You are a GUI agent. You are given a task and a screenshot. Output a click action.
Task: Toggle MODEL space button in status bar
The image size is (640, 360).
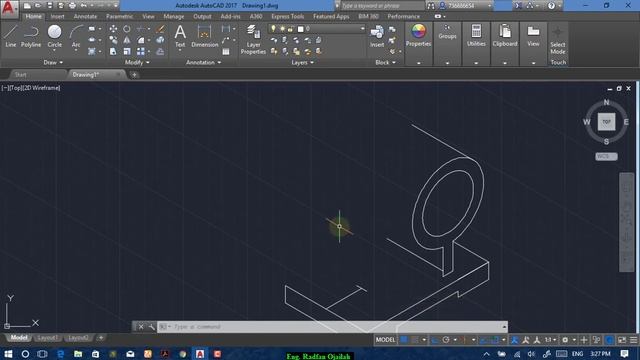(x=385, y=340)
